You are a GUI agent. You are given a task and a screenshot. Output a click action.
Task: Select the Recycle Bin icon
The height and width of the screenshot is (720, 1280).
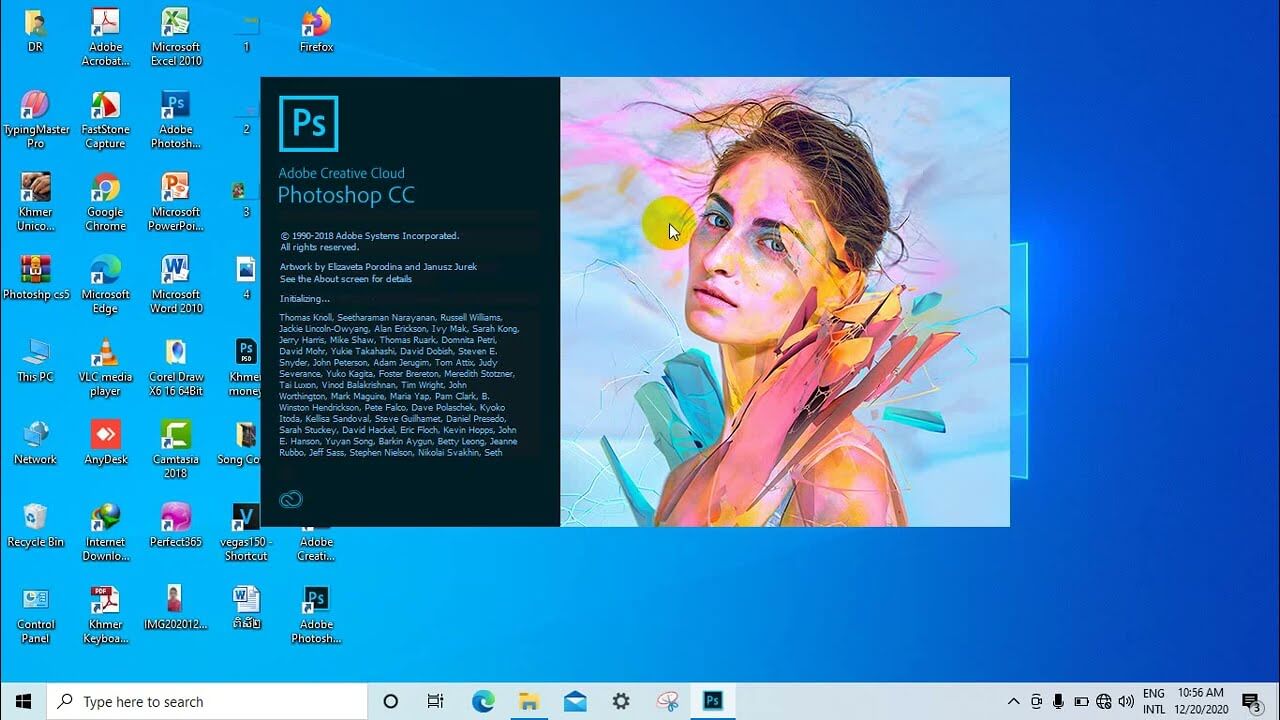pos(35,526)
